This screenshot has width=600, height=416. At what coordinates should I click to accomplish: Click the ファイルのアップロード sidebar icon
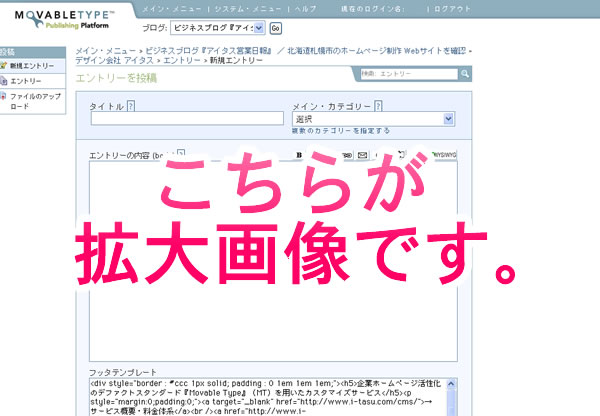[x=4, y=97]
